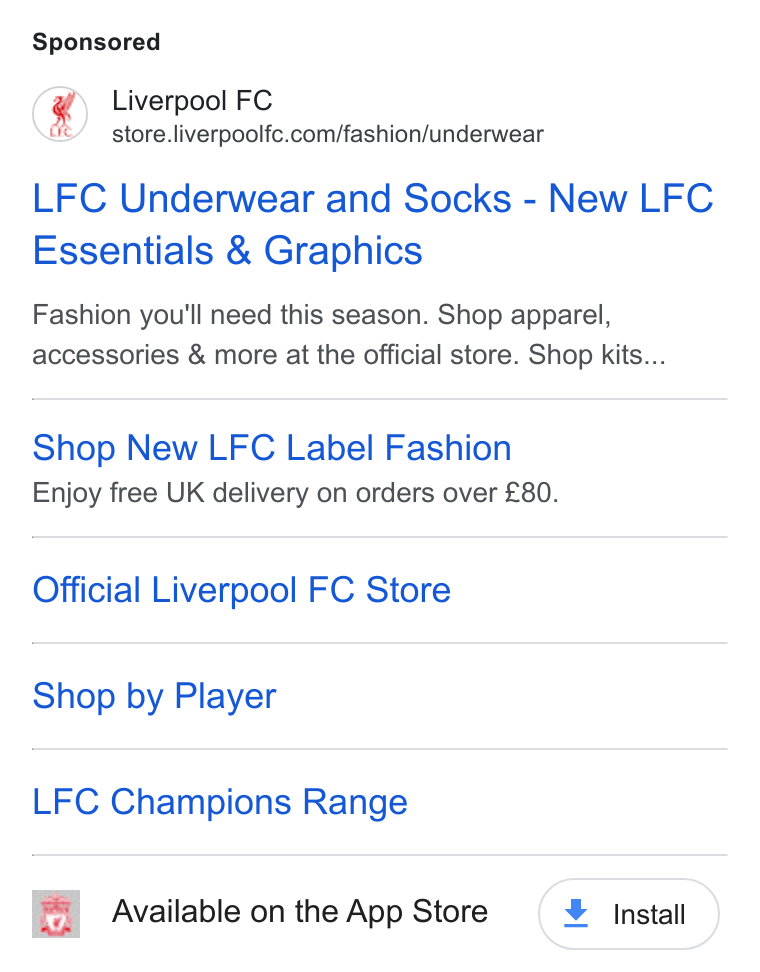This screenshot has width=760, height=972.
Task: Click the word Install on the button
Action: coord(649,914)
